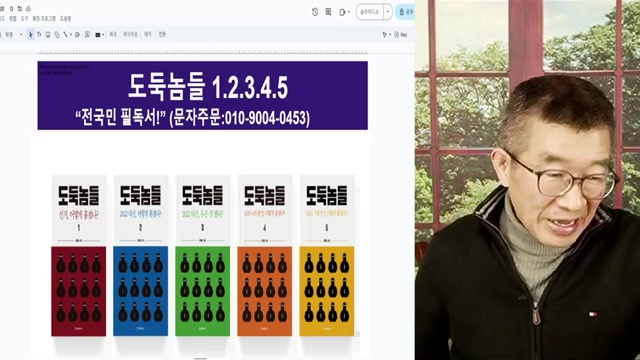Image resolution: width=640 pixels, height=360 pixels.
Task: Select the green book cover numbered 3
Action: pos(202,256)
